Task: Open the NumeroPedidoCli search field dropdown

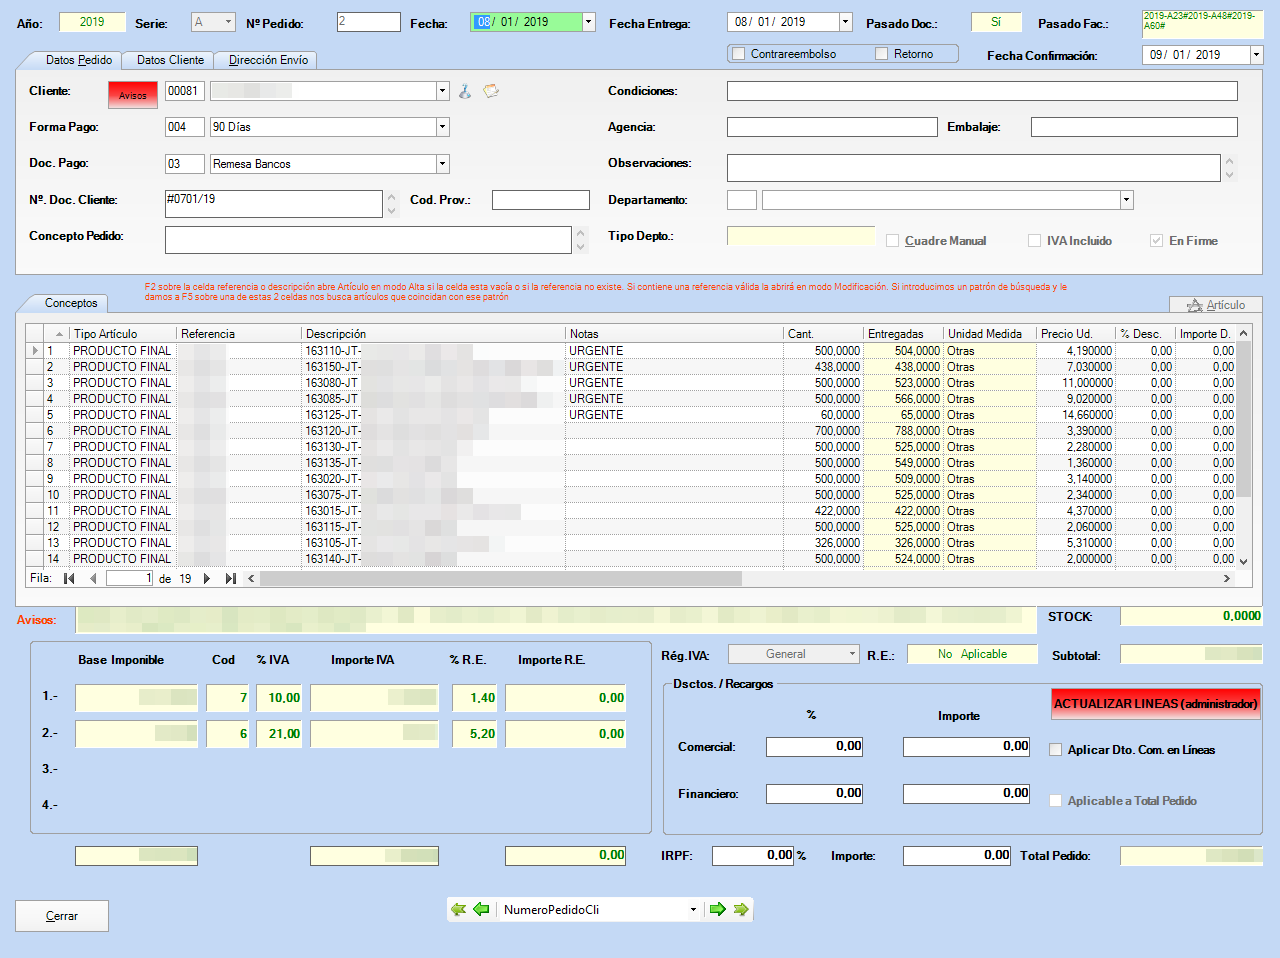Action: coord(693,910)
